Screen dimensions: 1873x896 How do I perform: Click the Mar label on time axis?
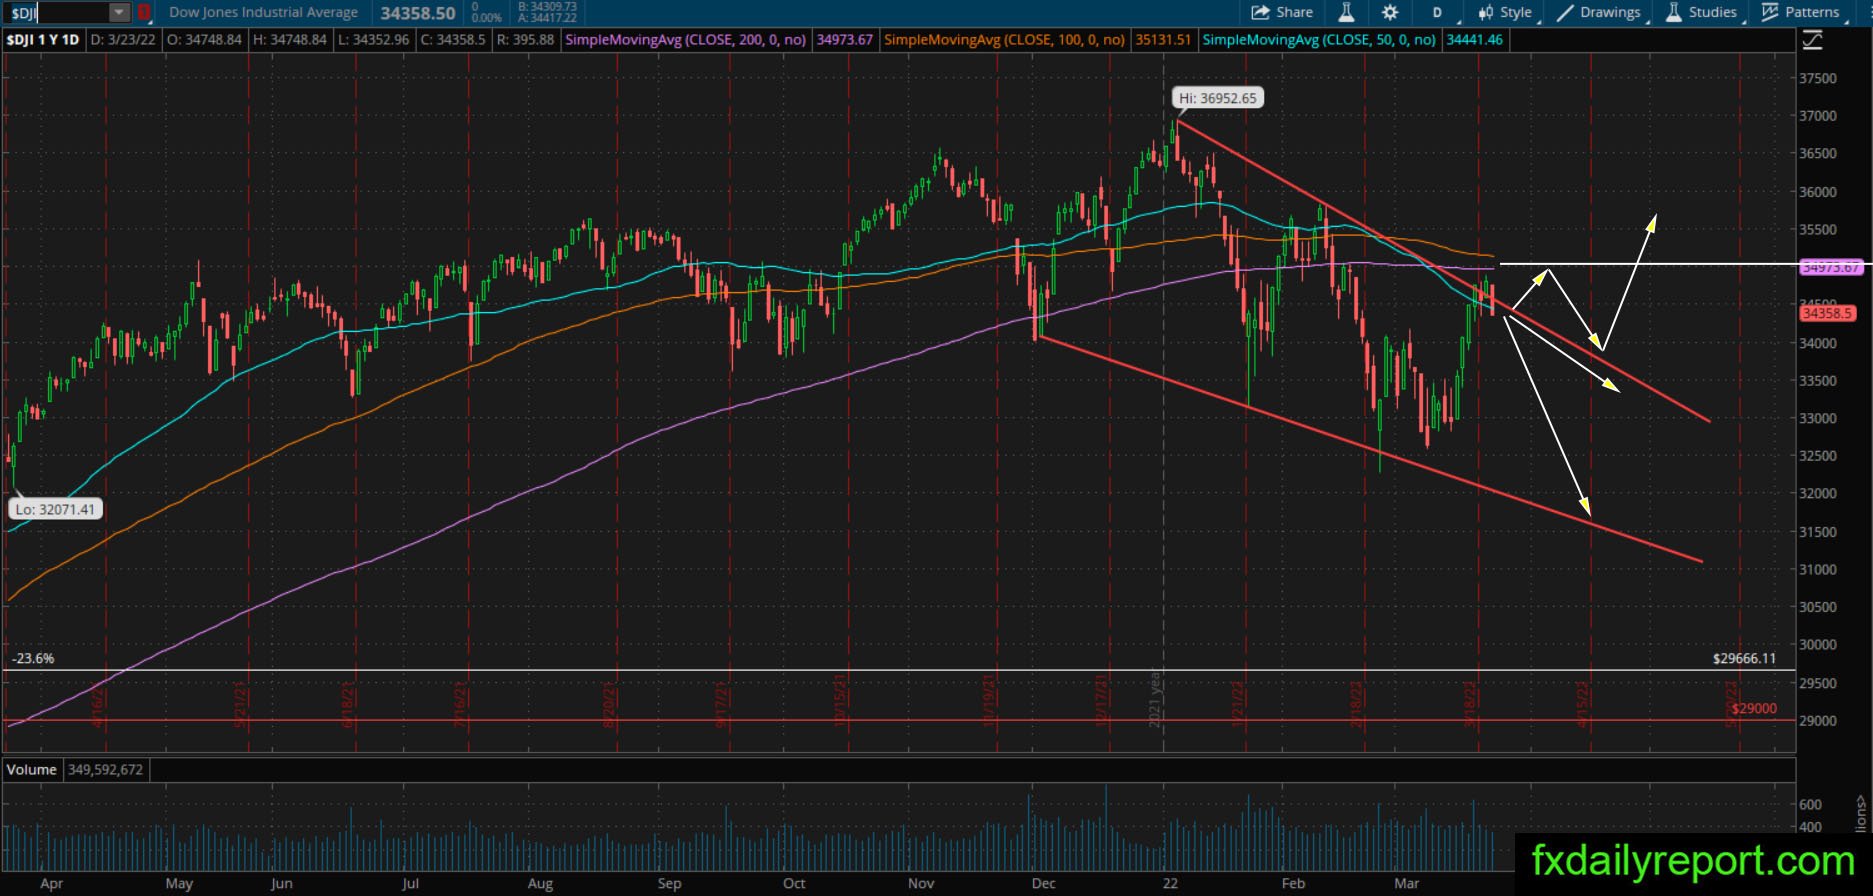[1407, 884]
